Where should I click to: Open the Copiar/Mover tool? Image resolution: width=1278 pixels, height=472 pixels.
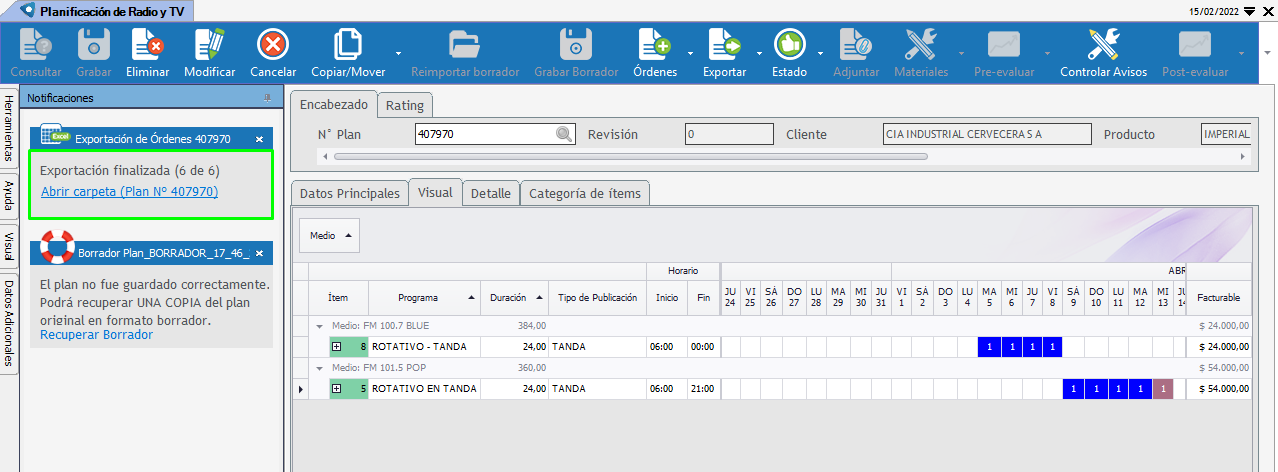[346, 46]
